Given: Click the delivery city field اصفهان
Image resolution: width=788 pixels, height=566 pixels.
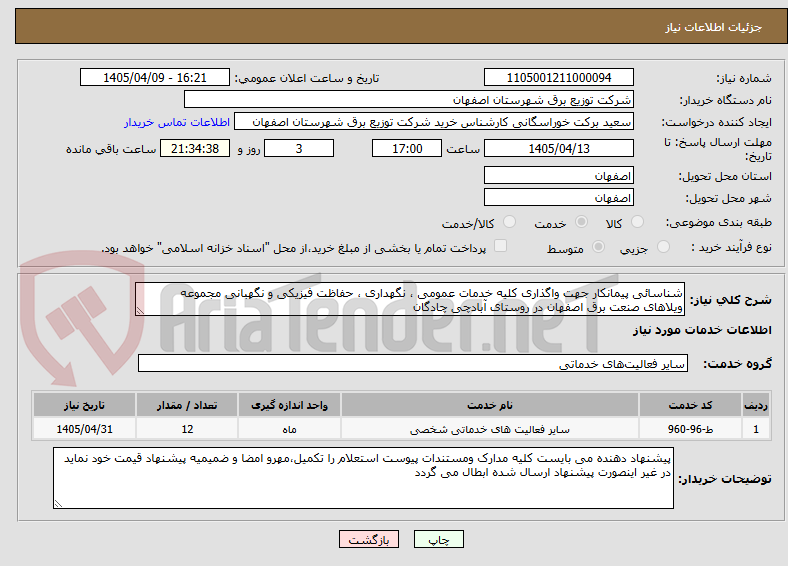Looking at the screenshot, I should coord(559,197).
